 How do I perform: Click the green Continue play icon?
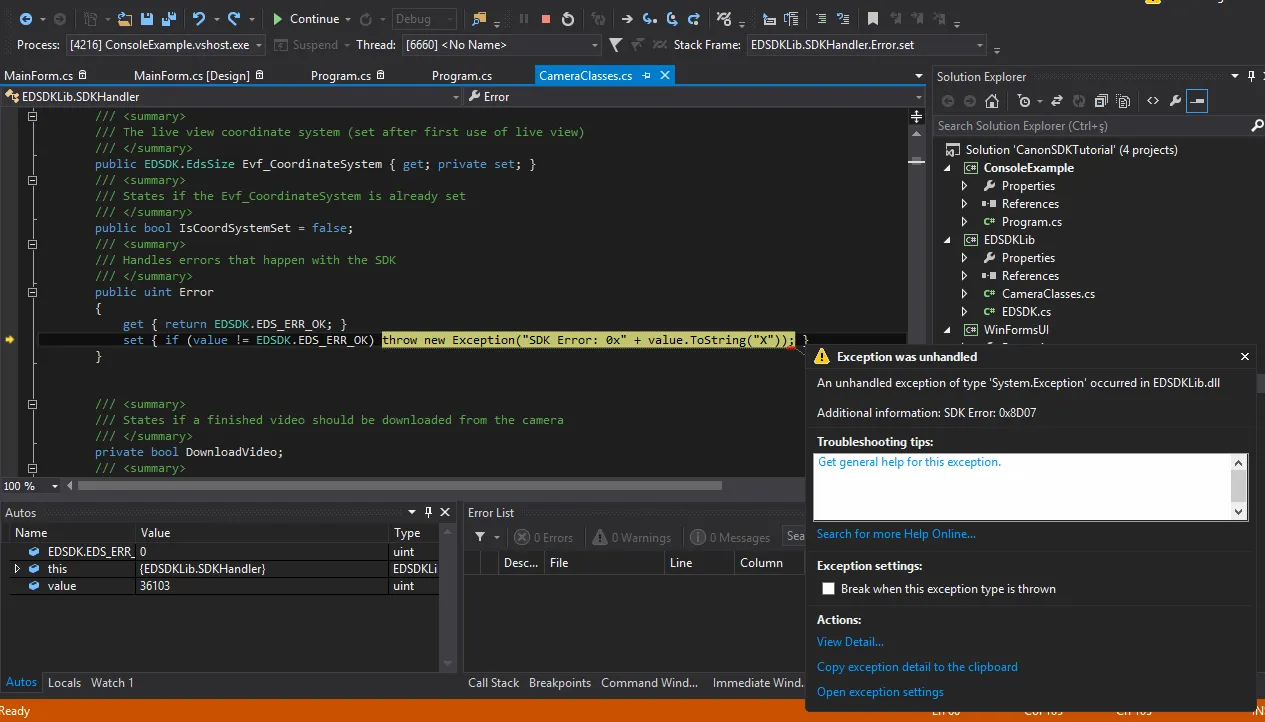pos(278,19)
